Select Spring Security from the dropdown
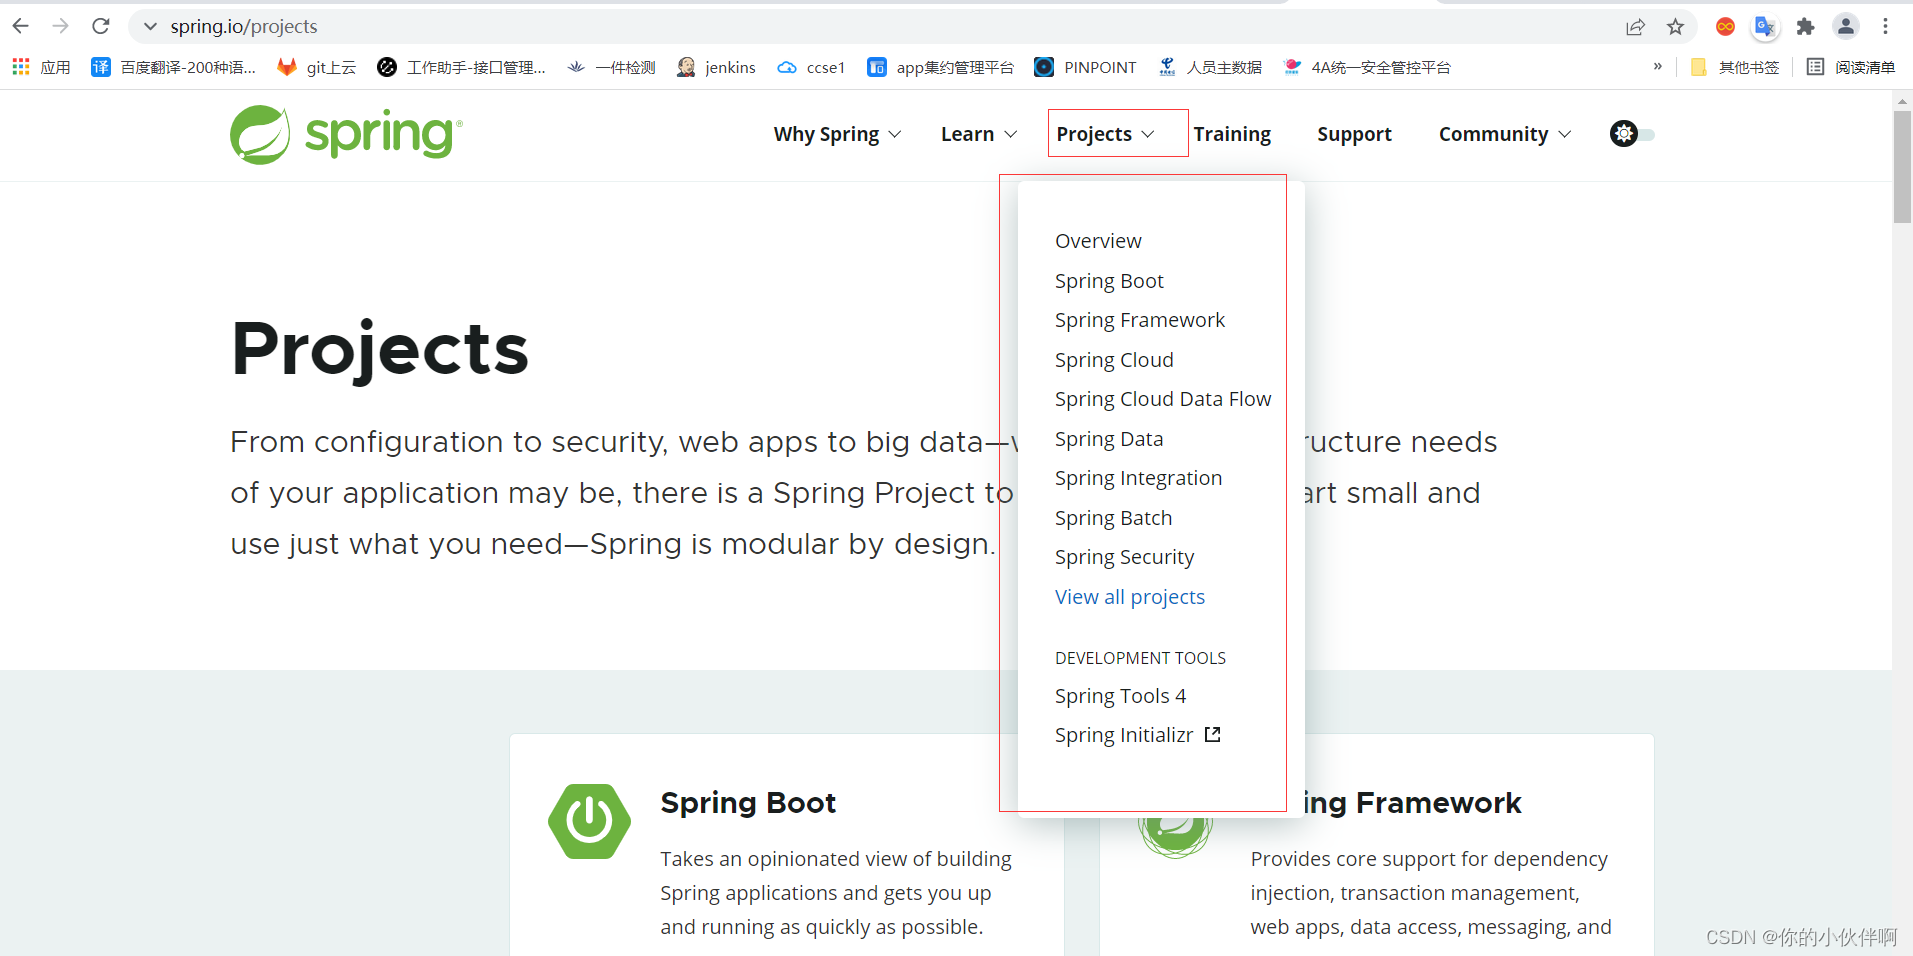The image size is (1913, 956). (1124, 557)
